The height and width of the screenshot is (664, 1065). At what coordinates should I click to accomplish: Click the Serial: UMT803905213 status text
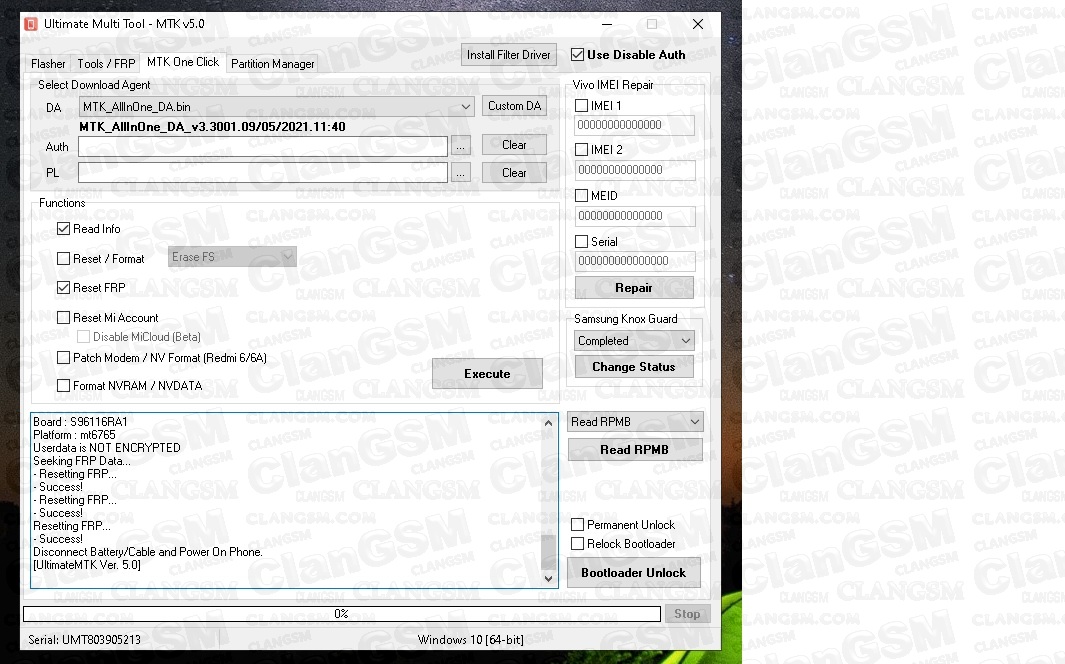tap(84, 640)
